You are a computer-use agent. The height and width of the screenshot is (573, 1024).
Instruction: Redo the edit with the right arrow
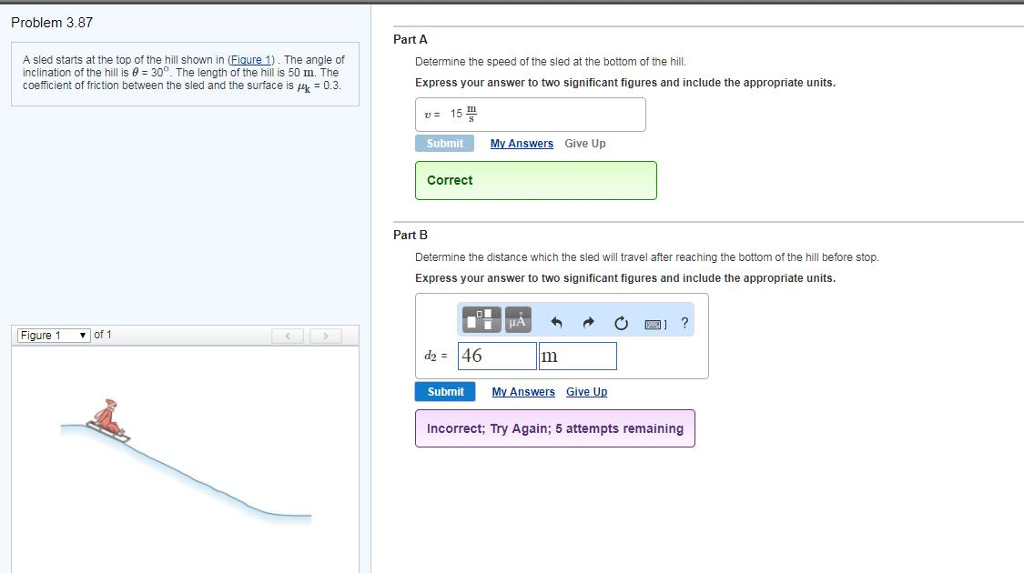[x=588, y=322]
